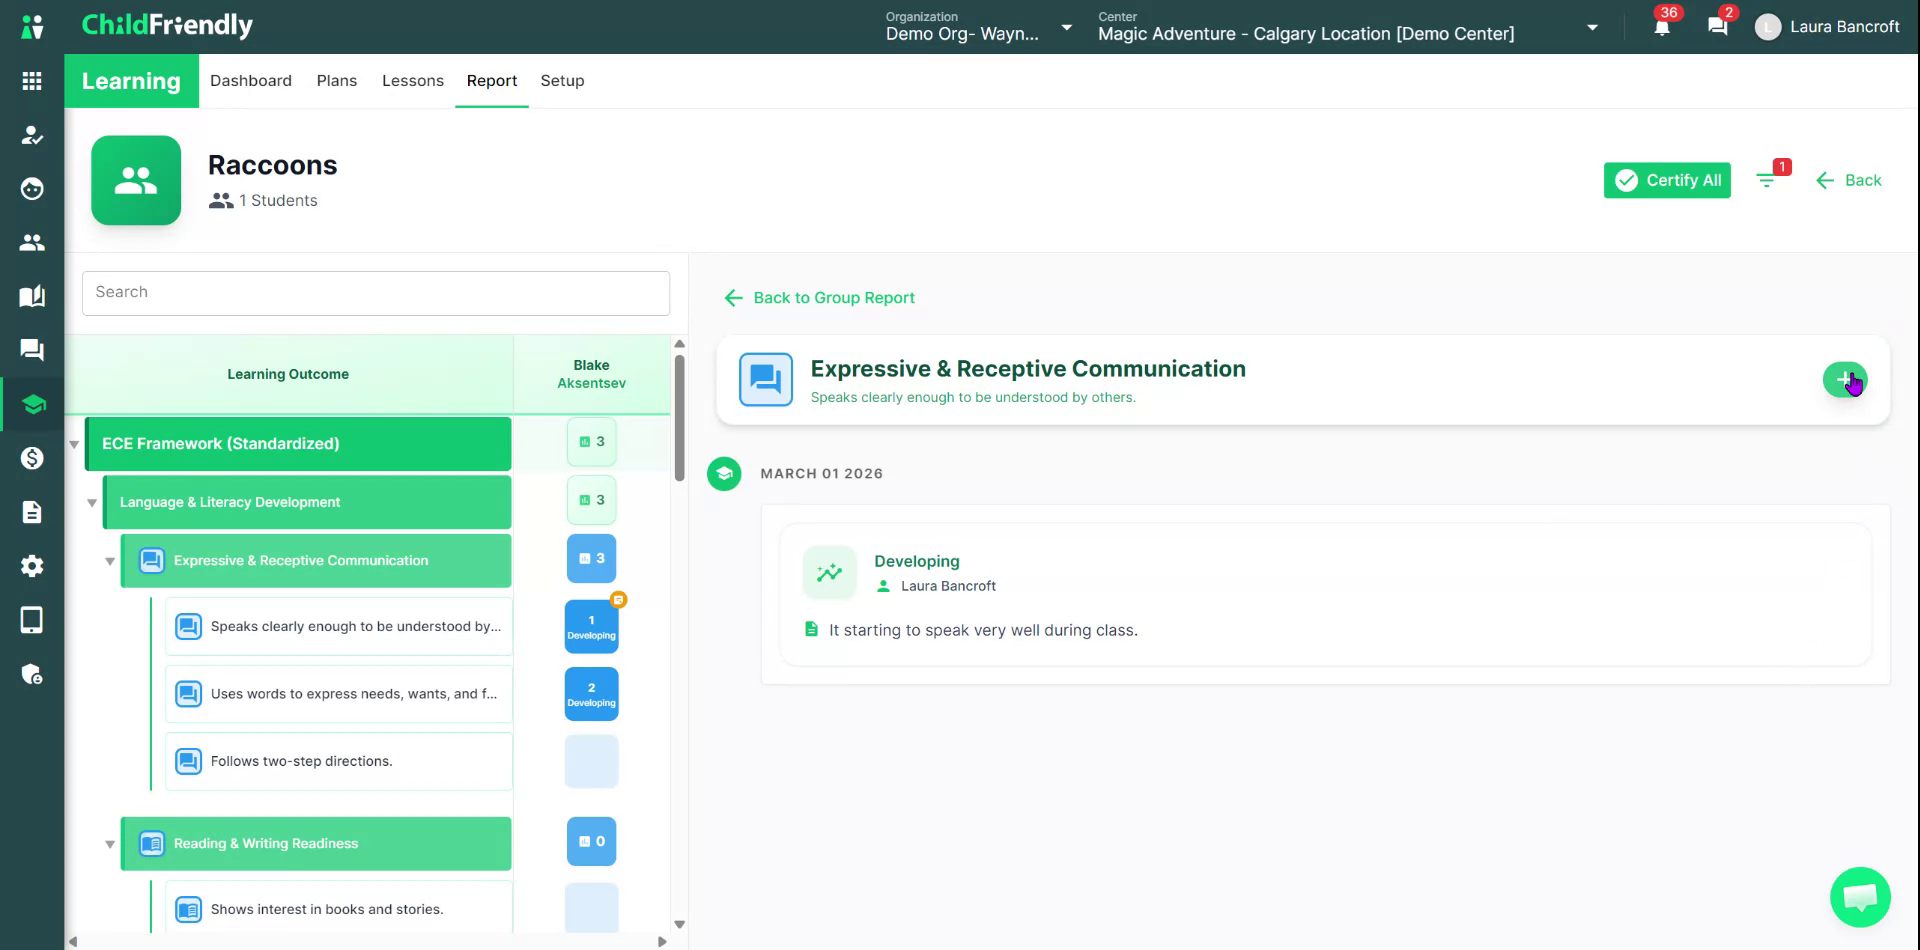Open the security shield sidebar icon
Screen dimensions: 1920x950
pos(32,674)
